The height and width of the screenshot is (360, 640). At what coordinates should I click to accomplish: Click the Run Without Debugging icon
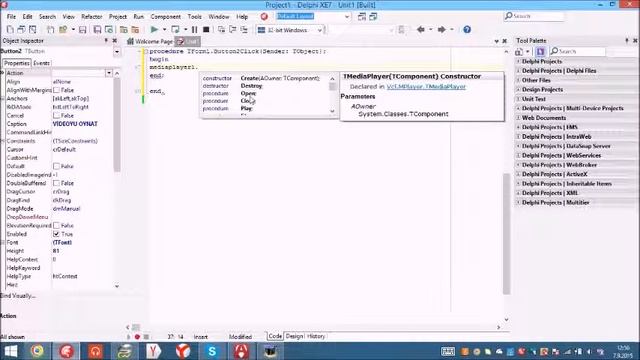point(176,29)
